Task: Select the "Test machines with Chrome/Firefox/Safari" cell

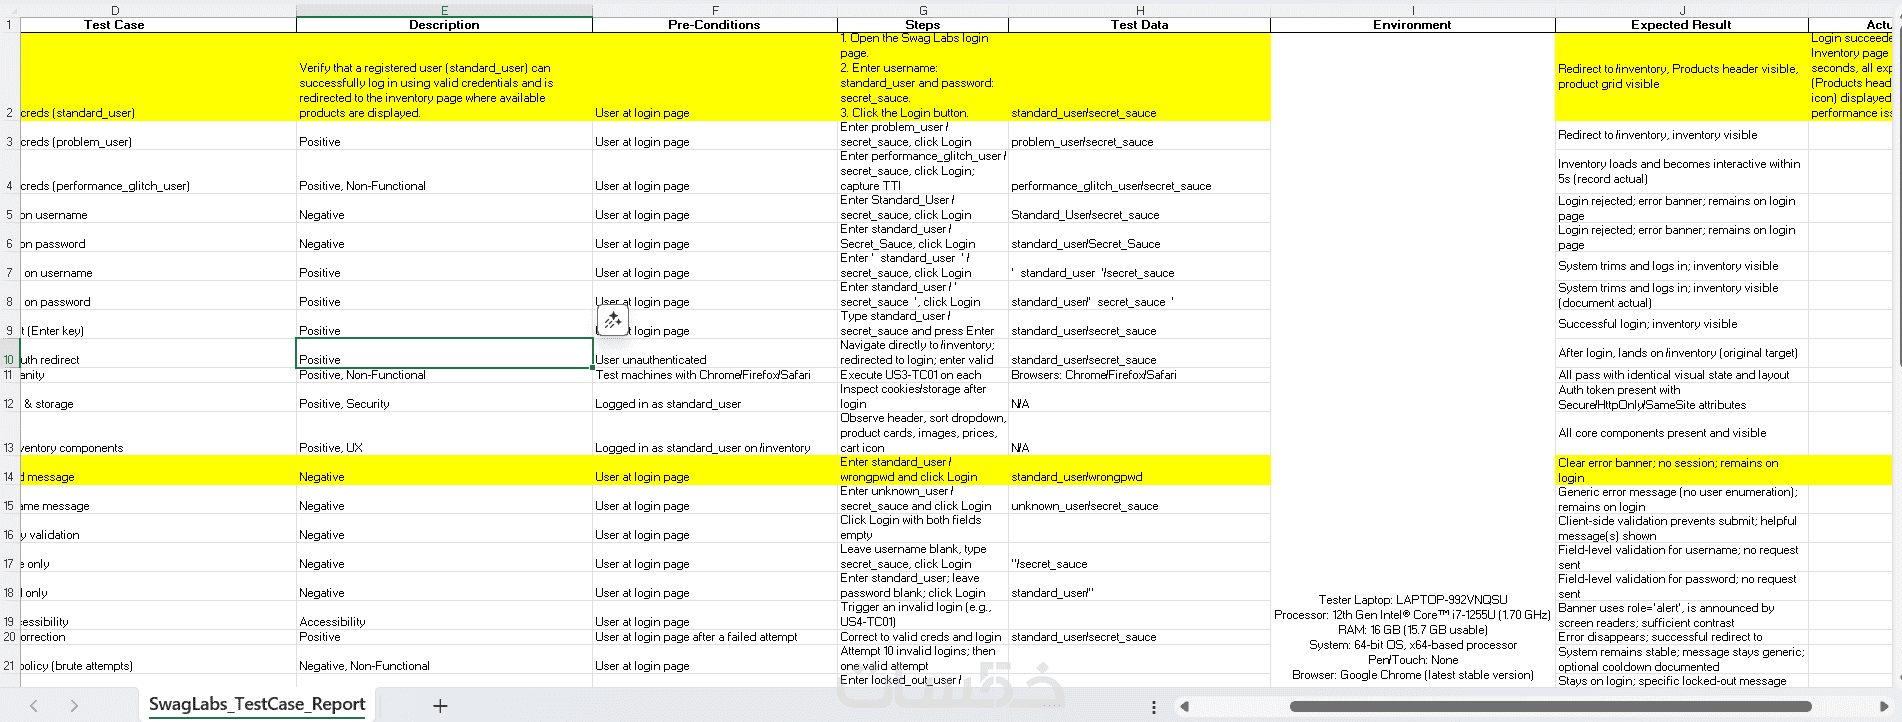Action: point(715,375)
